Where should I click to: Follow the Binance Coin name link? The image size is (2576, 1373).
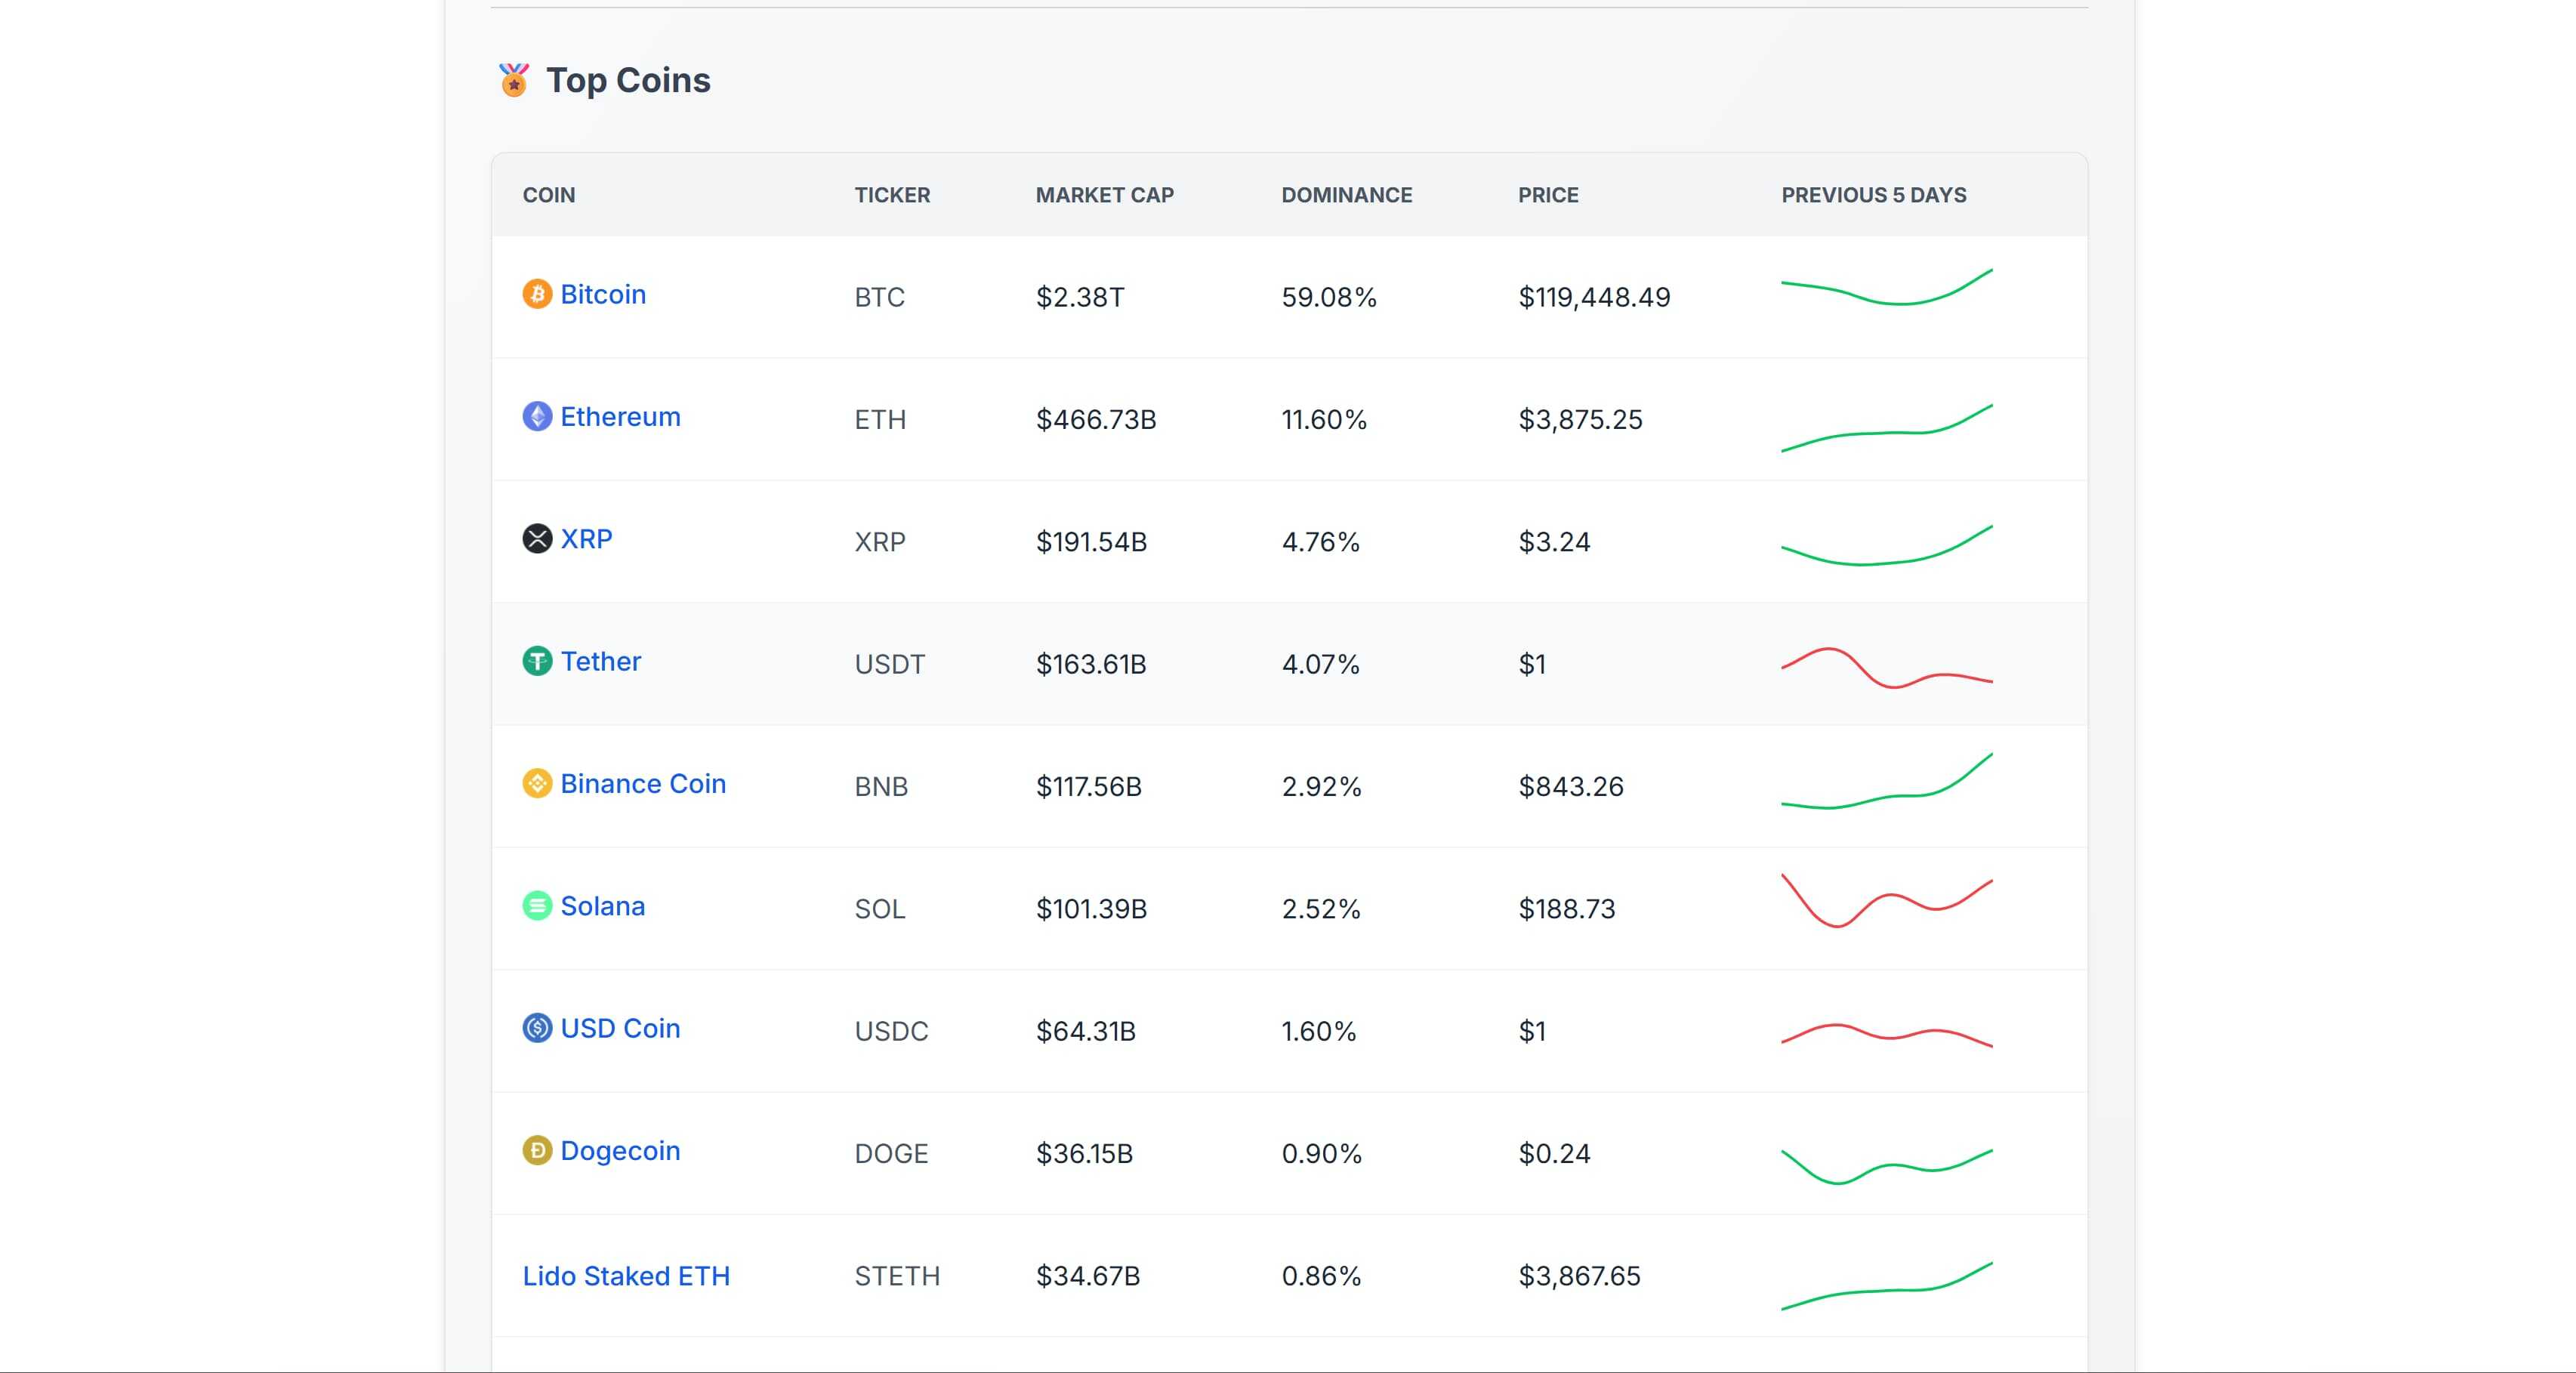642,783
